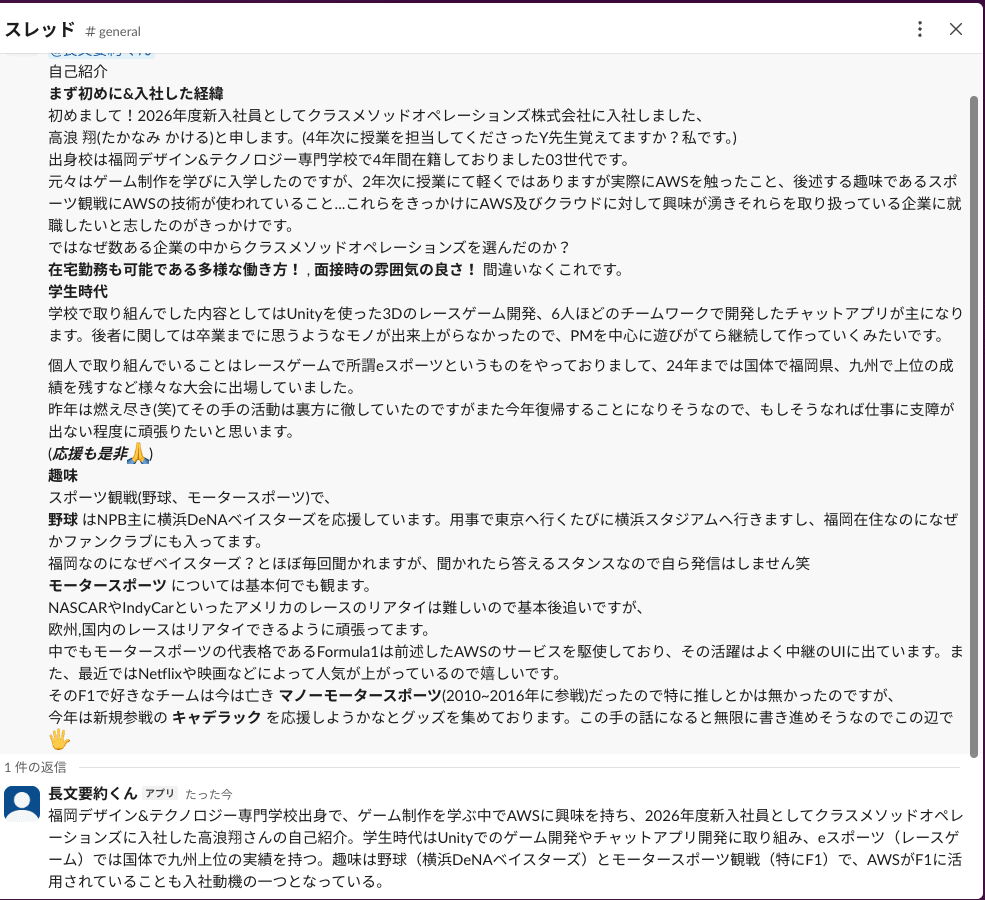Click the line starting 出身校は福岡デザイン&テクノロジー専門学校
This screenshot has height=900, width=985.
click(339, 160)
